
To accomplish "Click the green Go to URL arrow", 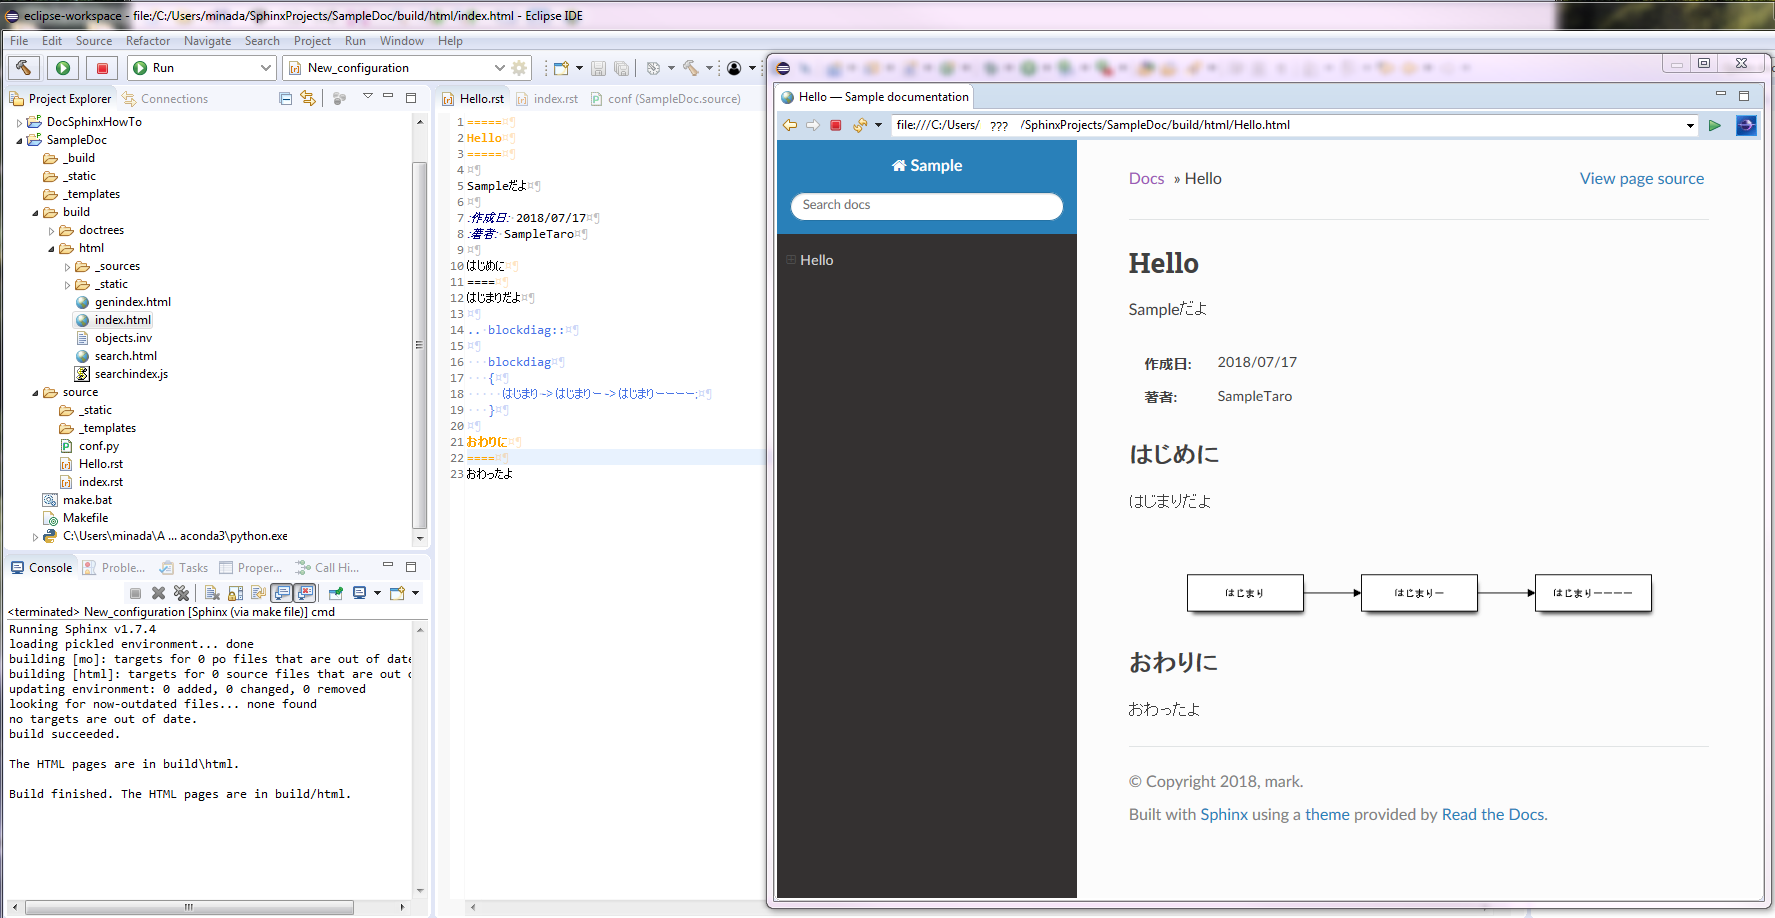I will click(x=1715, y=125).
